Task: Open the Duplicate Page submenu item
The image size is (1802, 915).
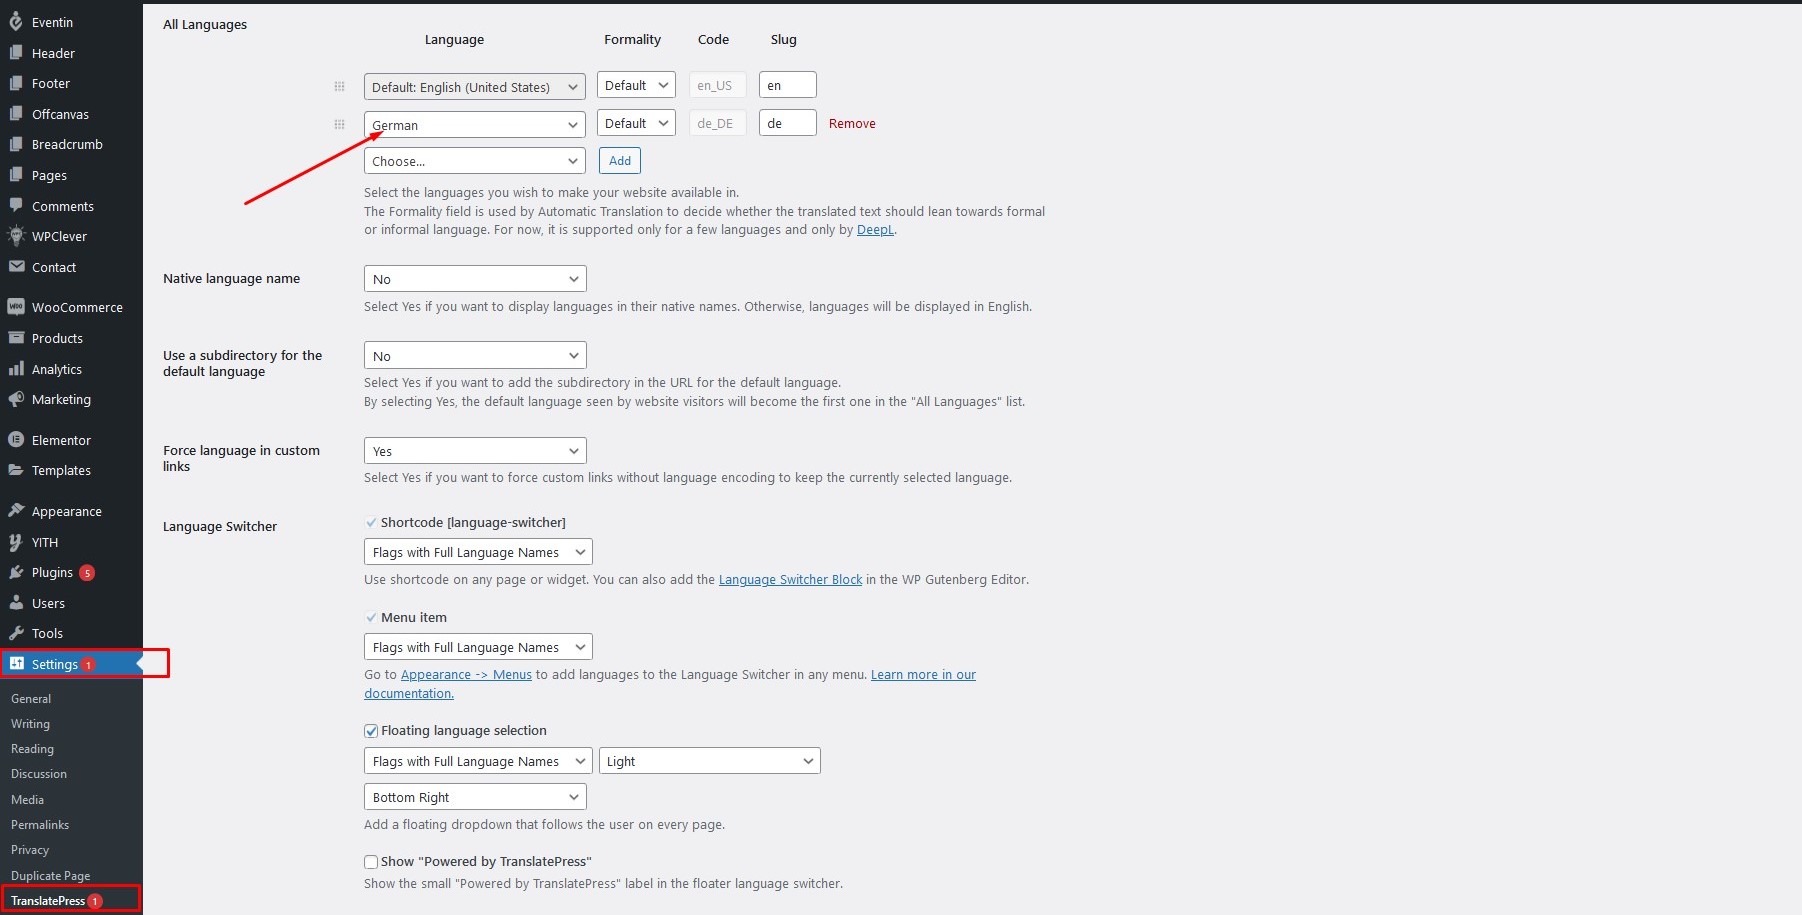Action: (50, 876)
